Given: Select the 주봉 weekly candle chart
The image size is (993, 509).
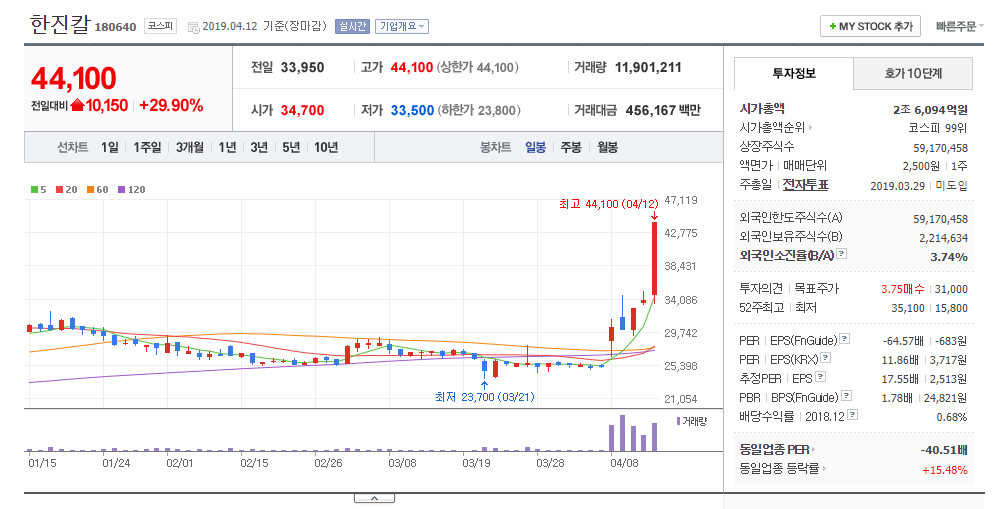Looking at the screenshot, I should (x=571, y=147).
